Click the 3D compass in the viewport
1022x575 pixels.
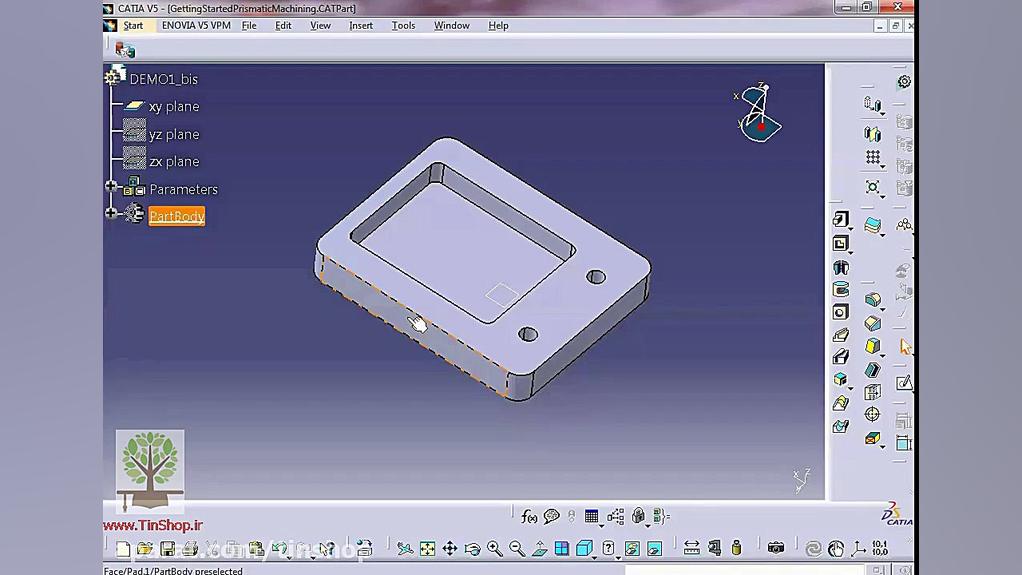tap(759, 112)
